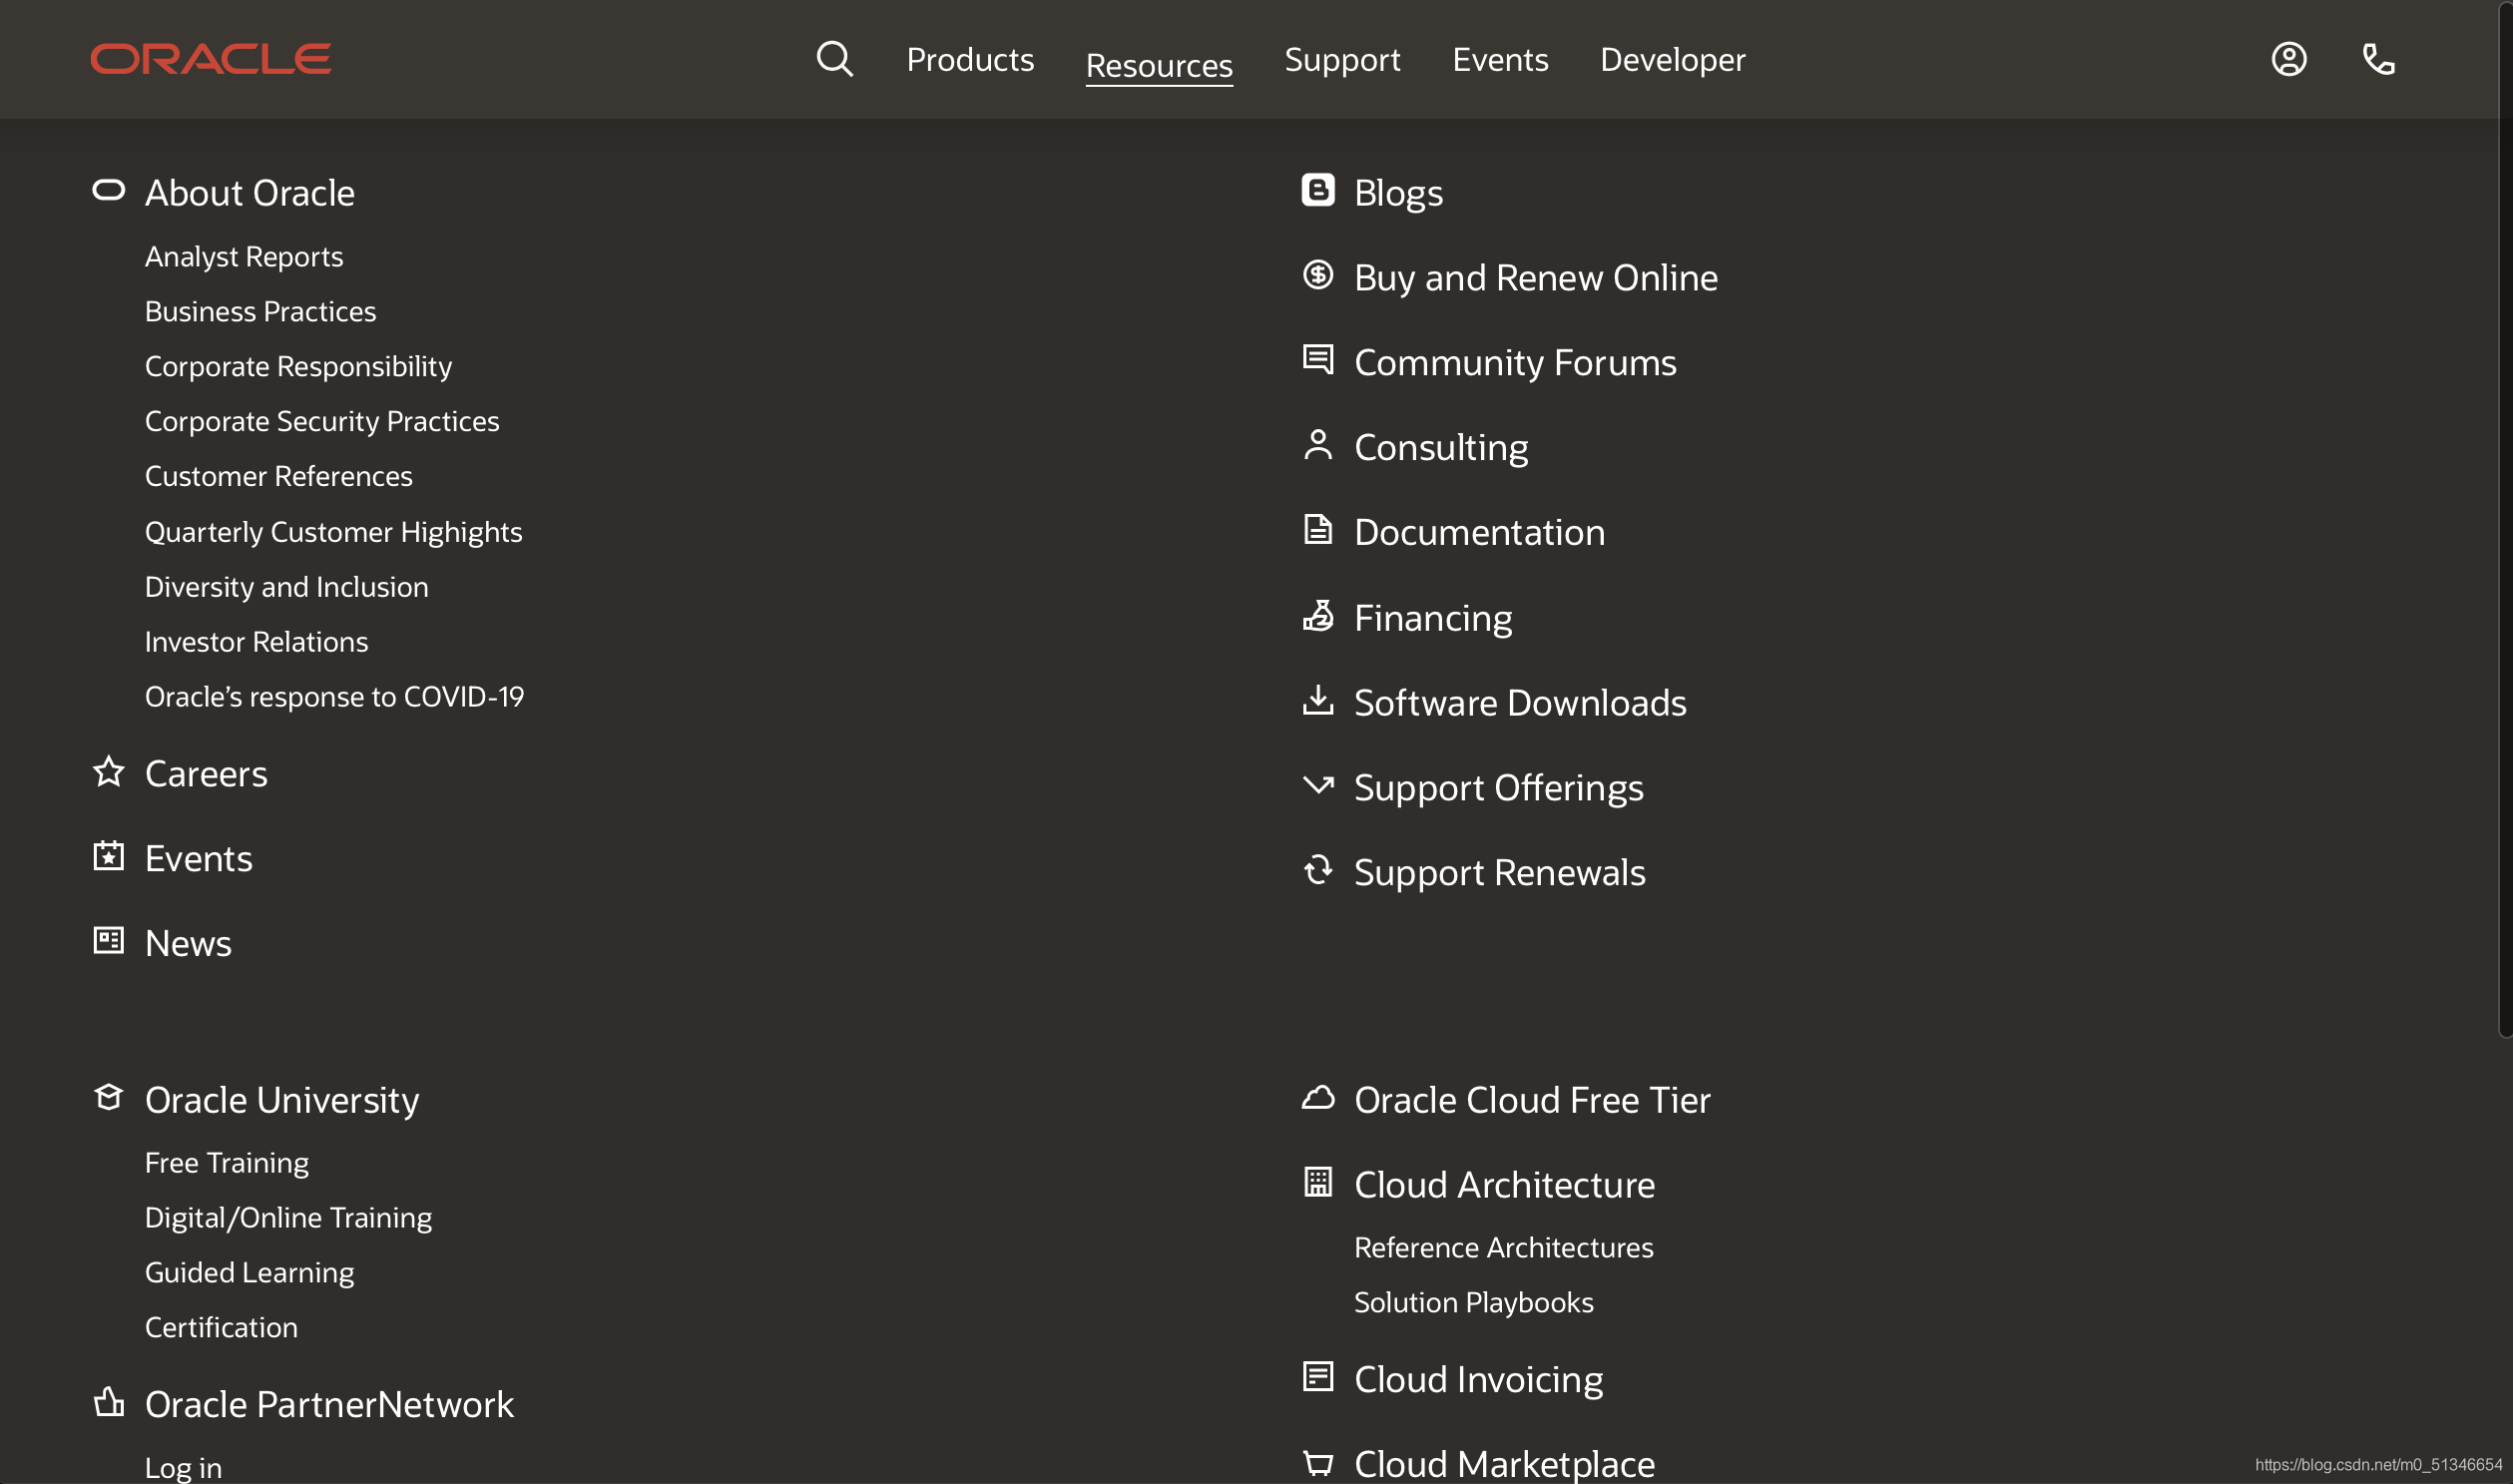Open the Analyst Reports link
2513x1484 pixels.
point(243,257)
